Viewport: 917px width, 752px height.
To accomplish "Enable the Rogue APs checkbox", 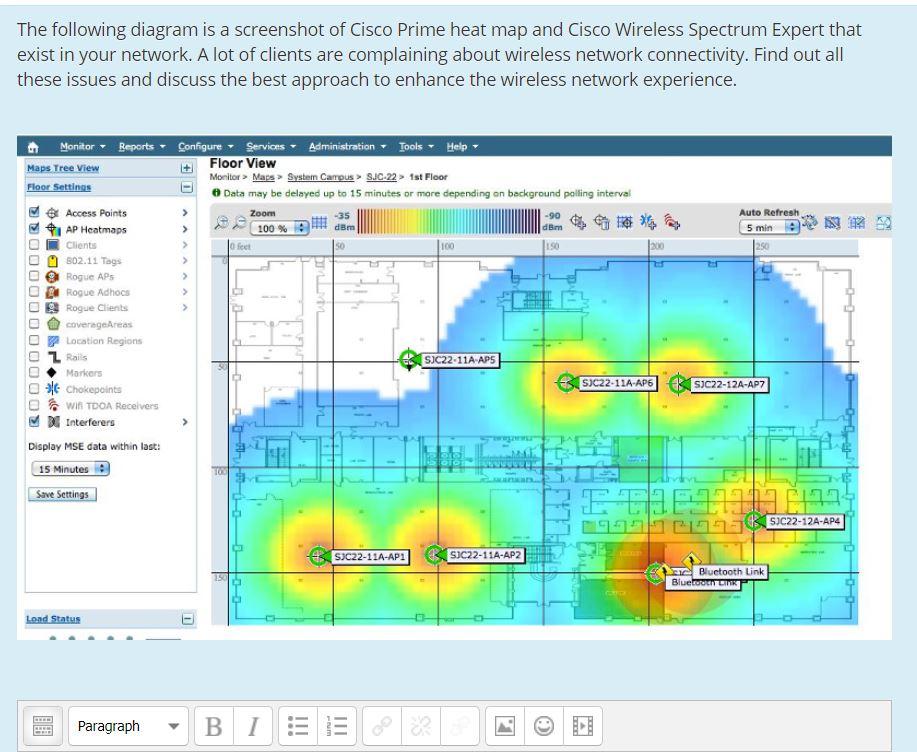I will pos(34,275).
